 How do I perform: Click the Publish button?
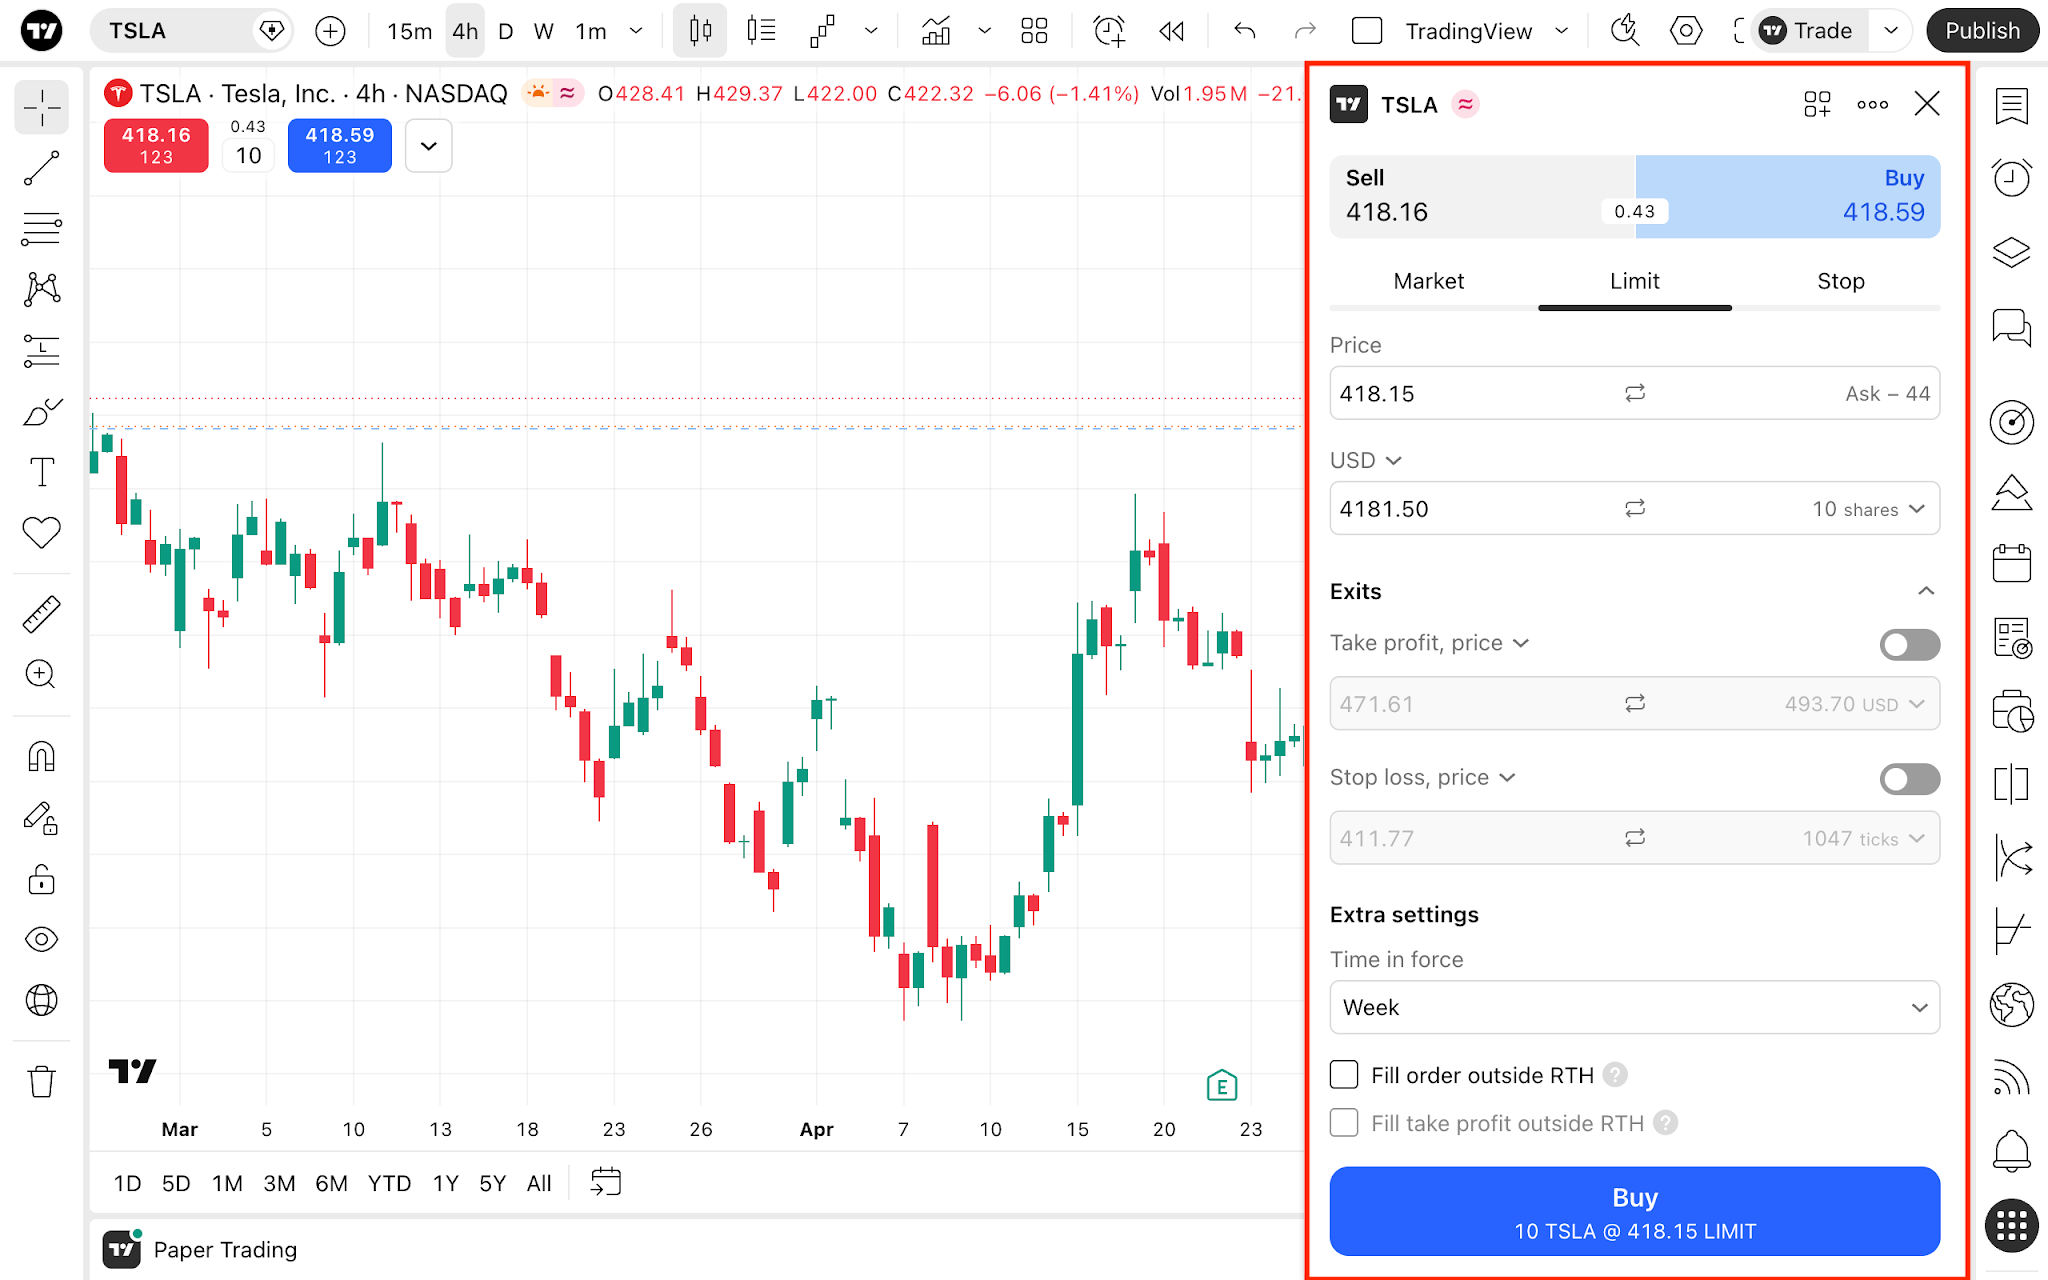coord(1982,31)
